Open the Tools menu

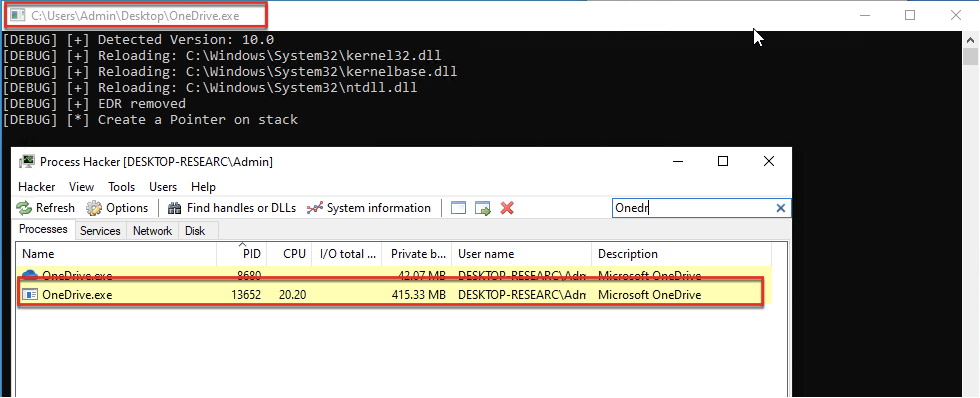pyautogui.click(x=121, y=187)
